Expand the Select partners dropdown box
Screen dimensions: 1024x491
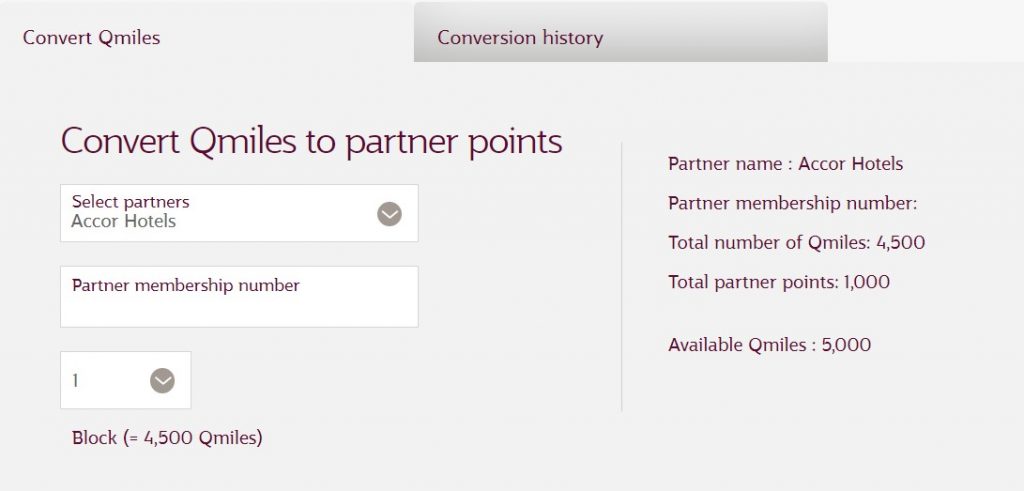(x=239, y=213)
